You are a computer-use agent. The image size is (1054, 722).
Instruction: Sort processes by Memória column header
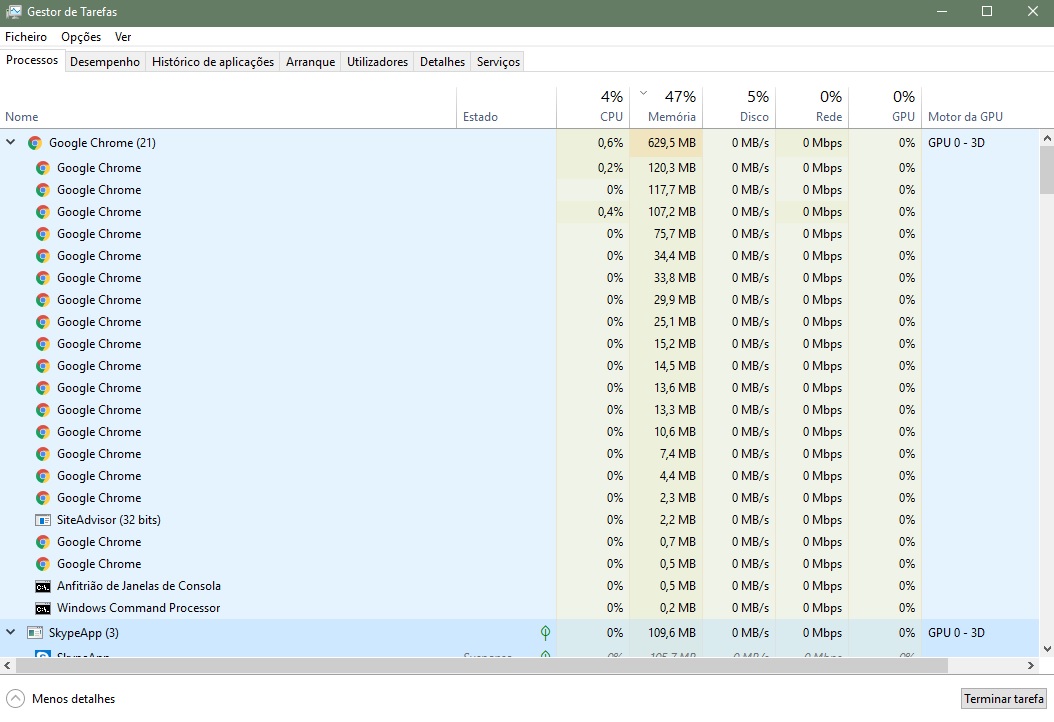[x=671, y=116]
